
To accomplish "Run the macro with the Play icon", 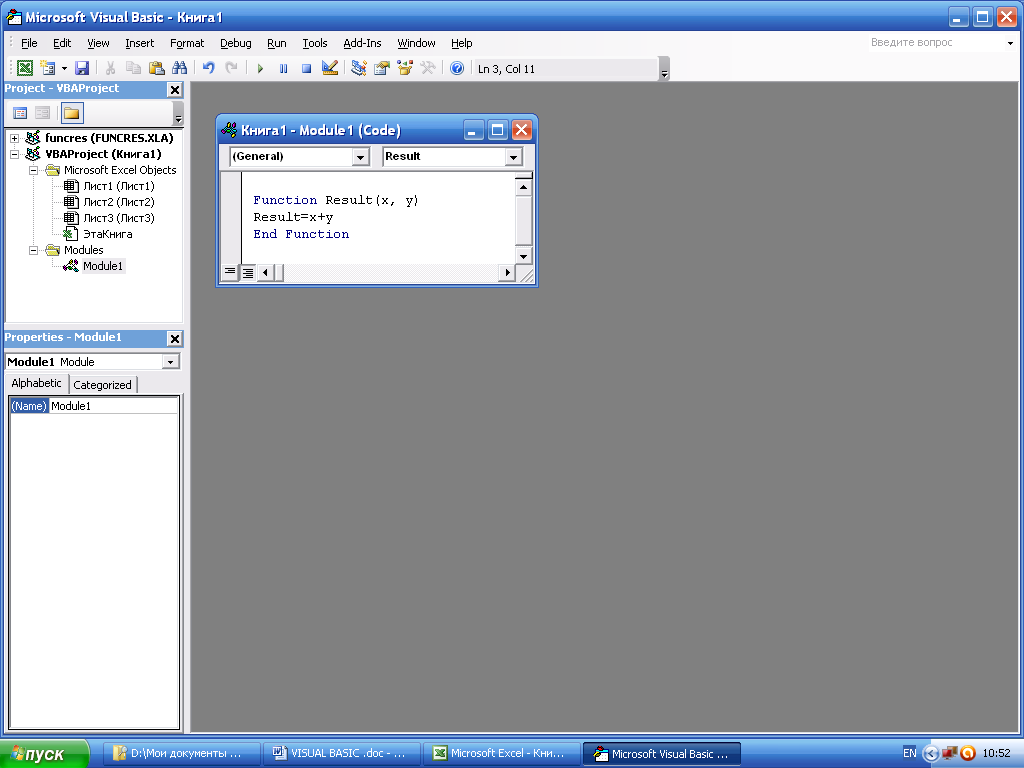I will click(x=260, y=68).
